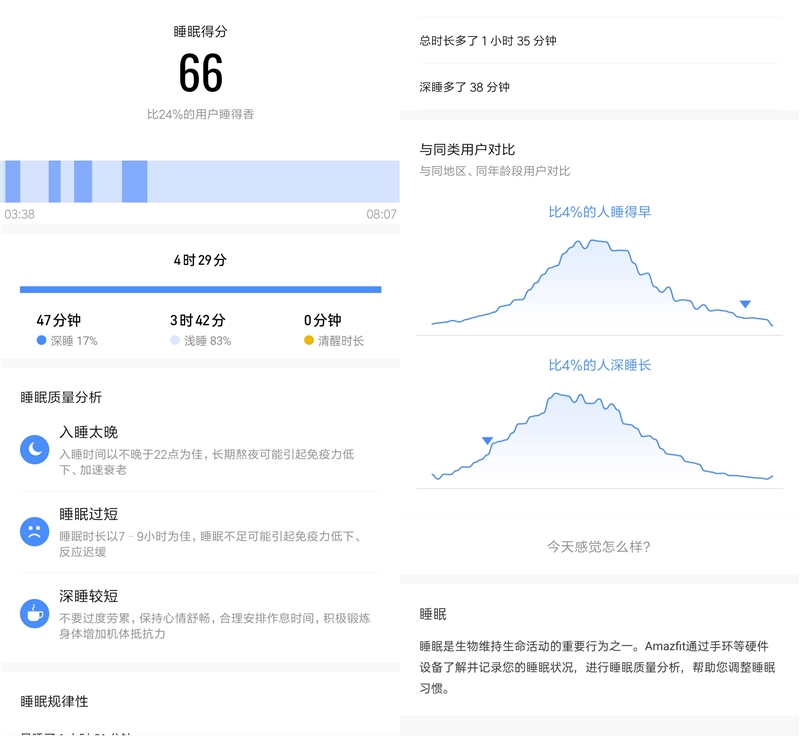Screen dimensions: 800x740
Task: Click the light dot beside 浅睡 83%
Action: pyautogui.click(x=175, y=341)
